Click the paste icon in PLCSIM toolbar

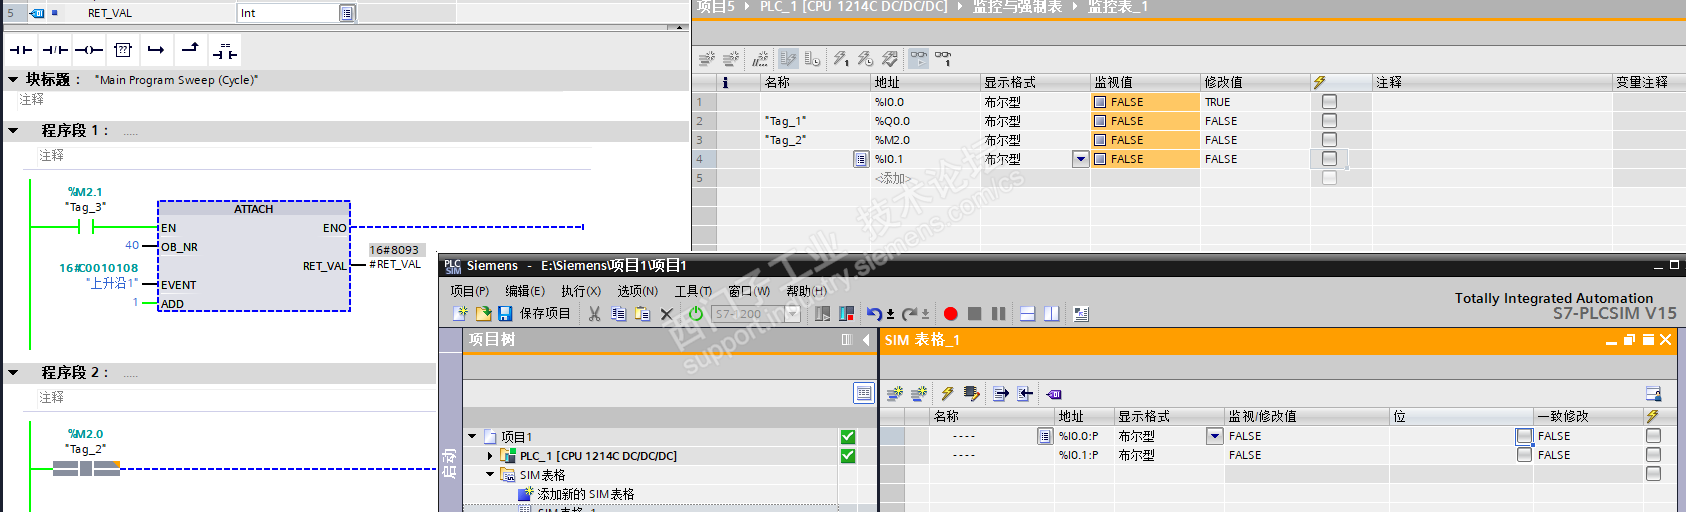(643, 314)
